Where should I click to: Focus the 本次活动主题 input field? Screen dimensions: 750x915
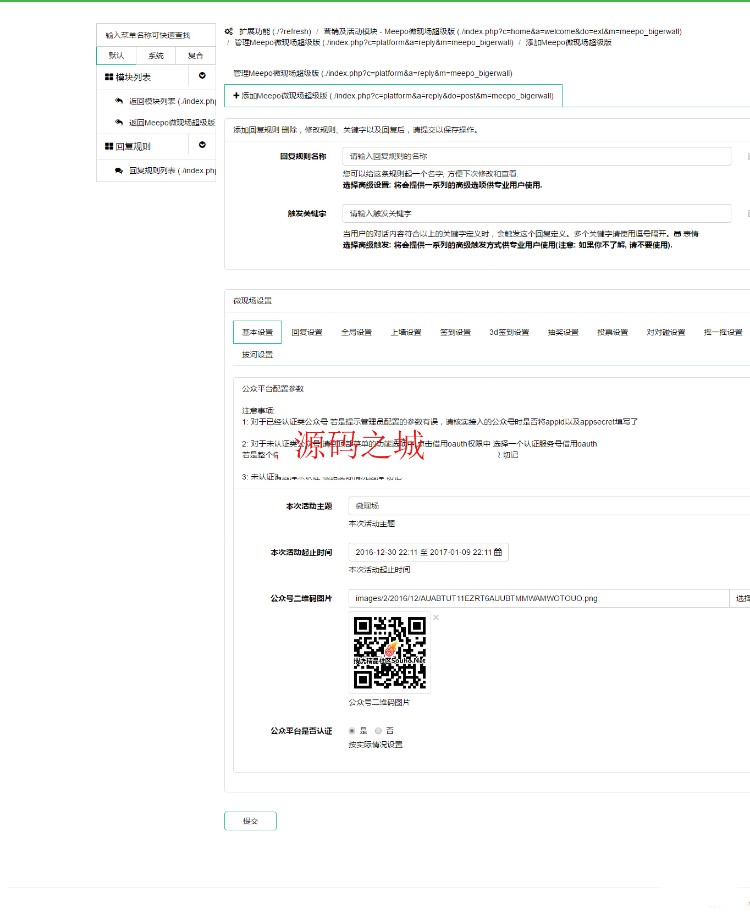coord(549,506)
